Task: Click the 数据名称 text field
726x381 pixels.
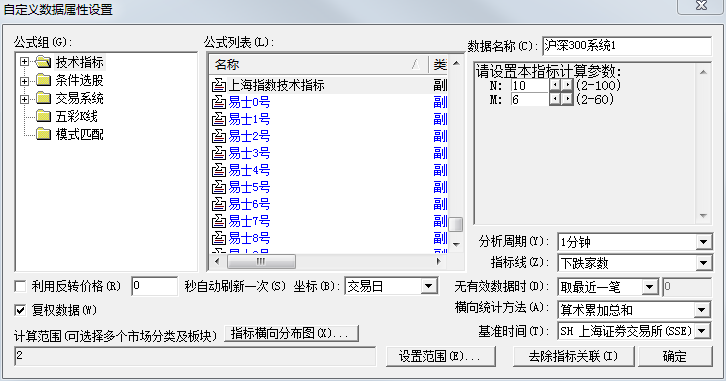Action: pos(626,46)
